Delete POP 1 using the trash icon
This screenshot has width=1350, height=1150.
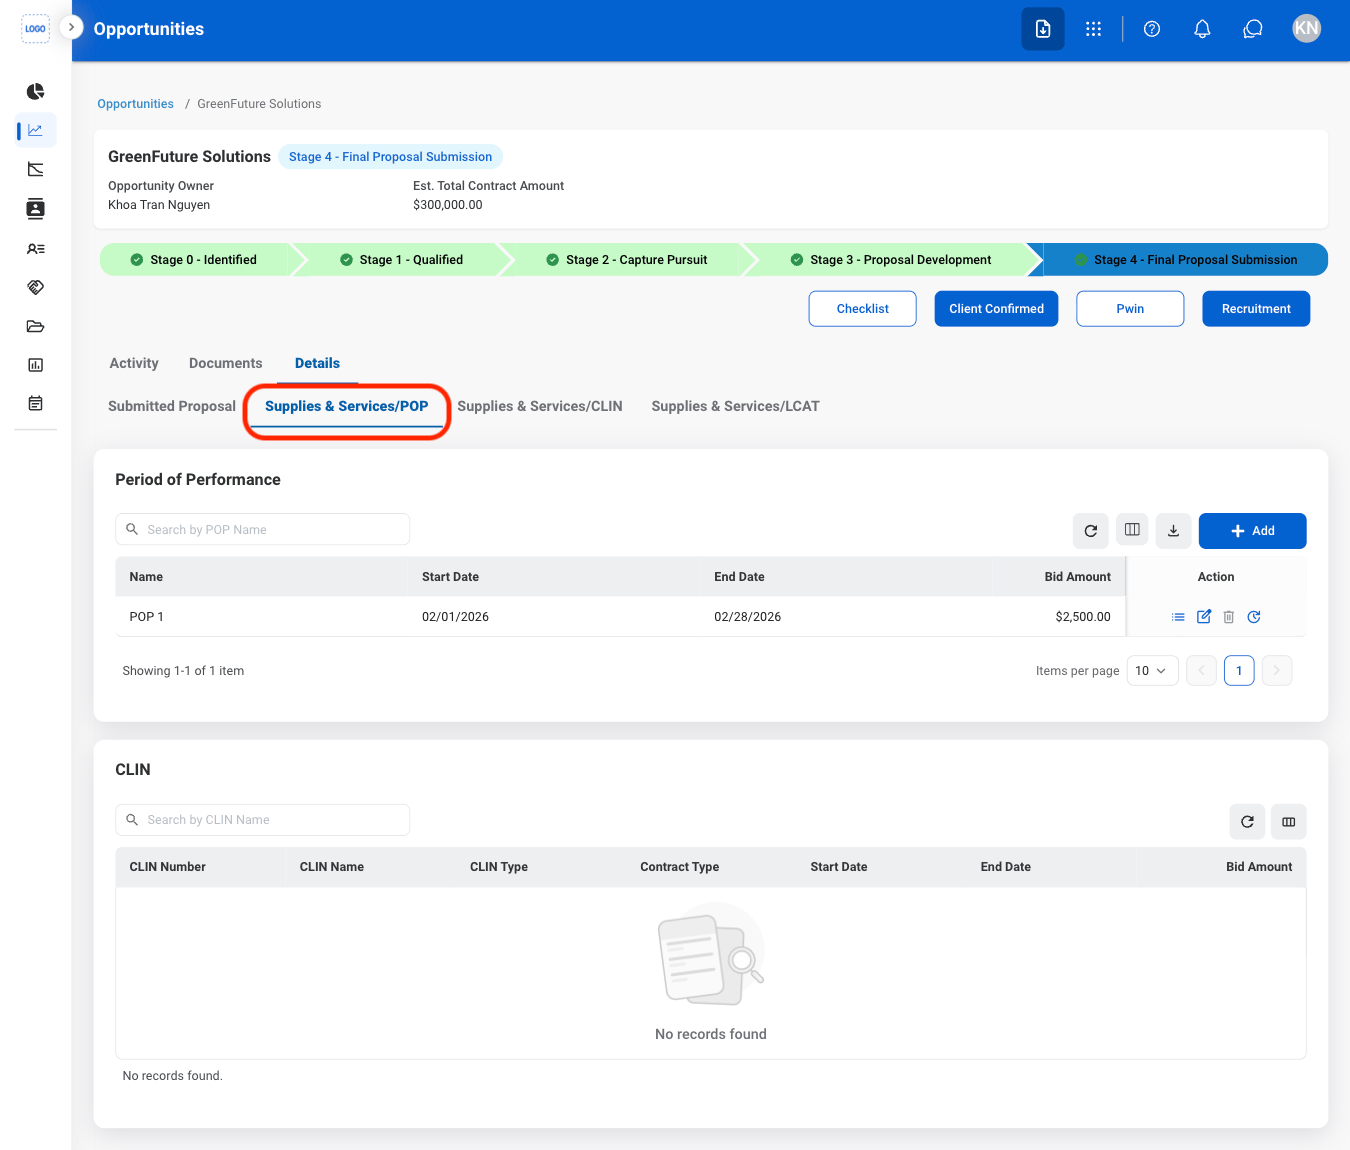[1229, 617]
